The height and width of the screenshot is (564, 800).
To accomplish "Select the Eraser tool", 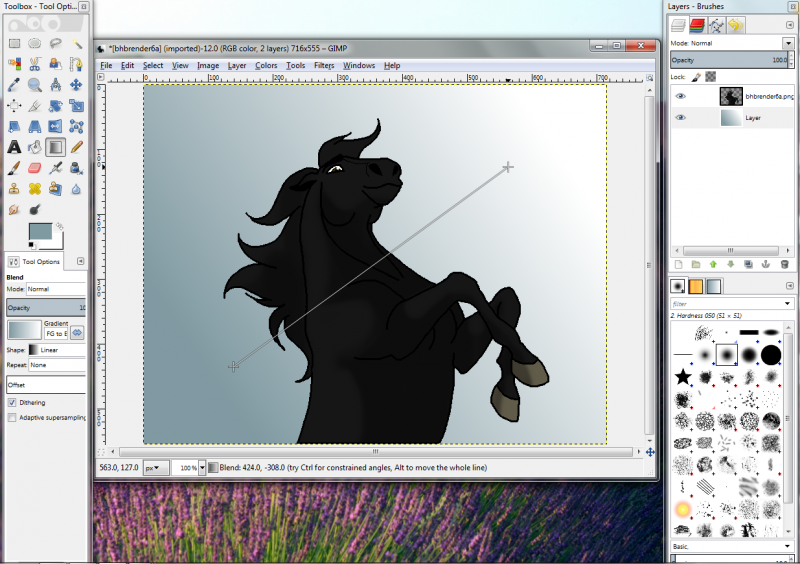I will click(x=35, y=168).
